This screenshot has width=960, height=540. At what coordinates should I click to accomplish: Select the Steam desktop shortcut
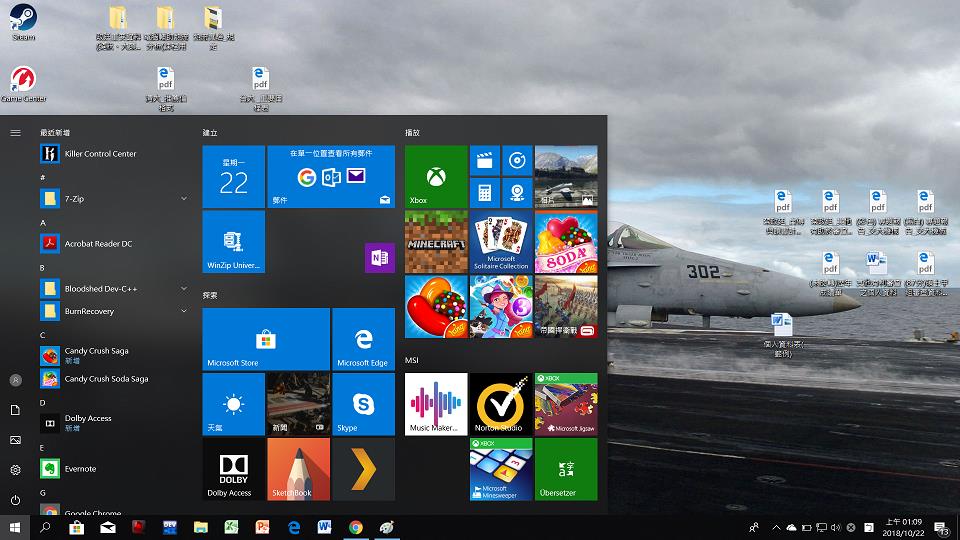[x=23, y=23]
